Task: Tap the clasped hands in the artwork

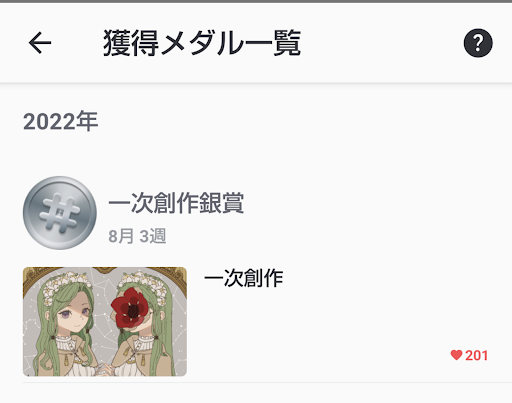Action: 103,369
